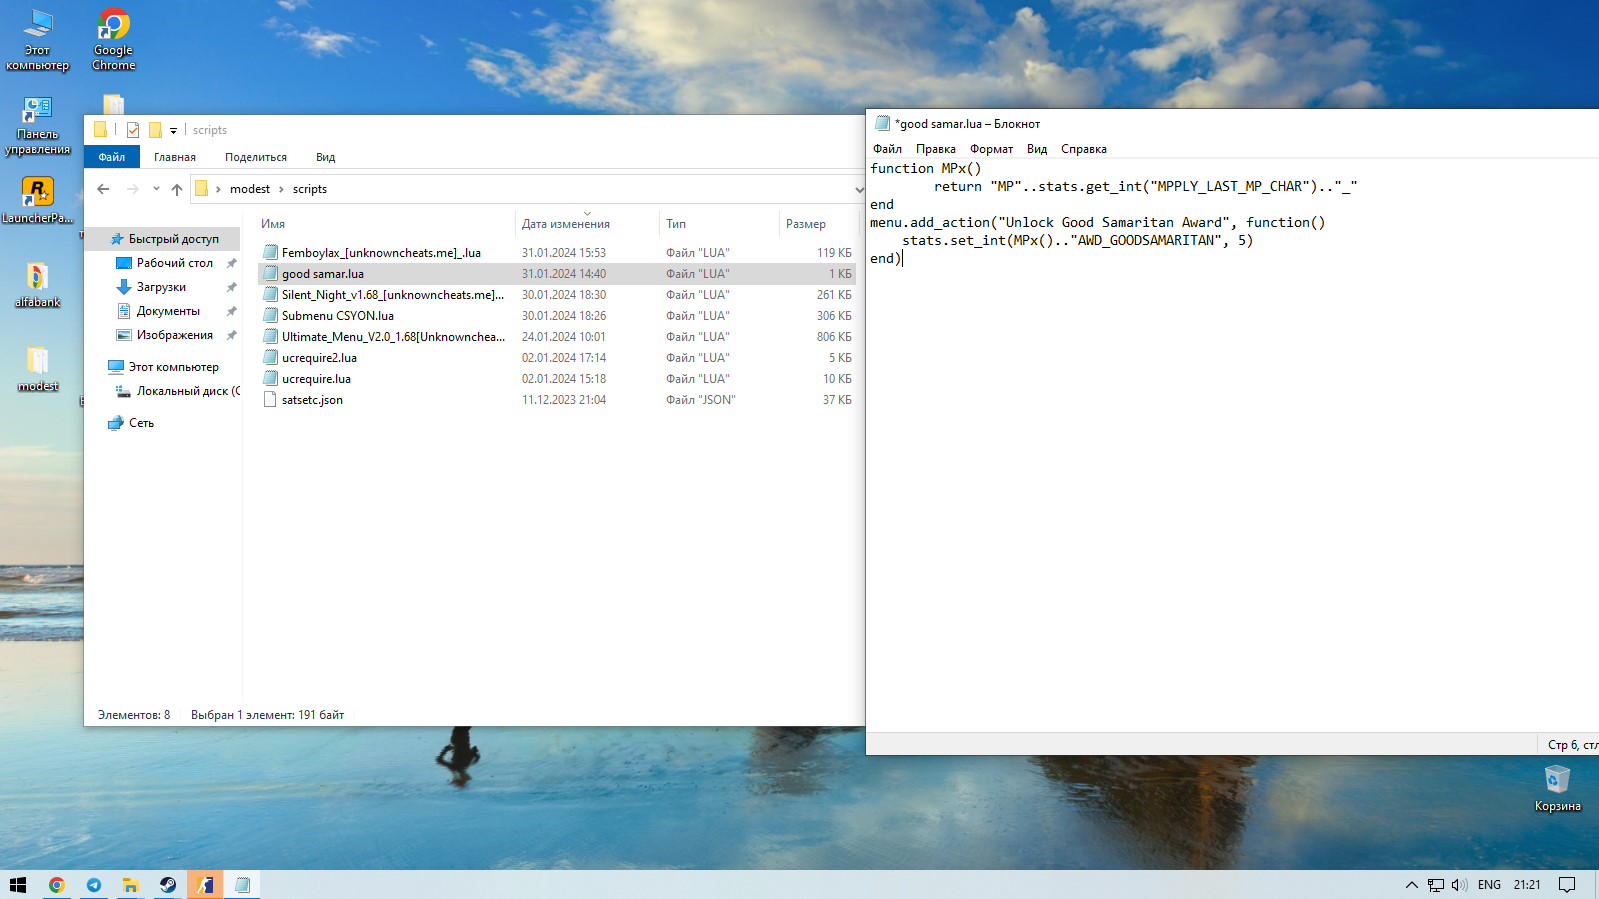Go back in Explorer navigation
1599x899 pixels.
pyautogui.click(x=103, y=189)
